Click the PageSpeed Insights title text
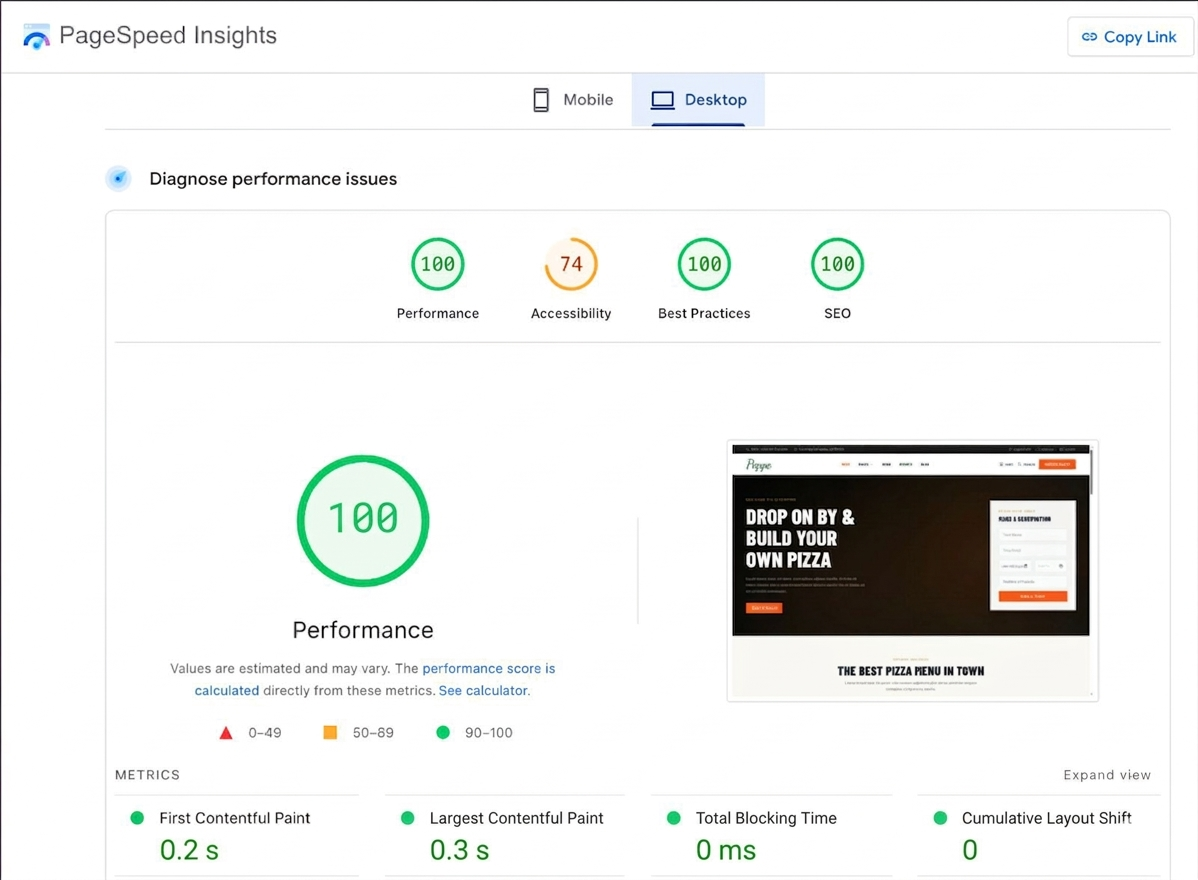 coord(168,35)
